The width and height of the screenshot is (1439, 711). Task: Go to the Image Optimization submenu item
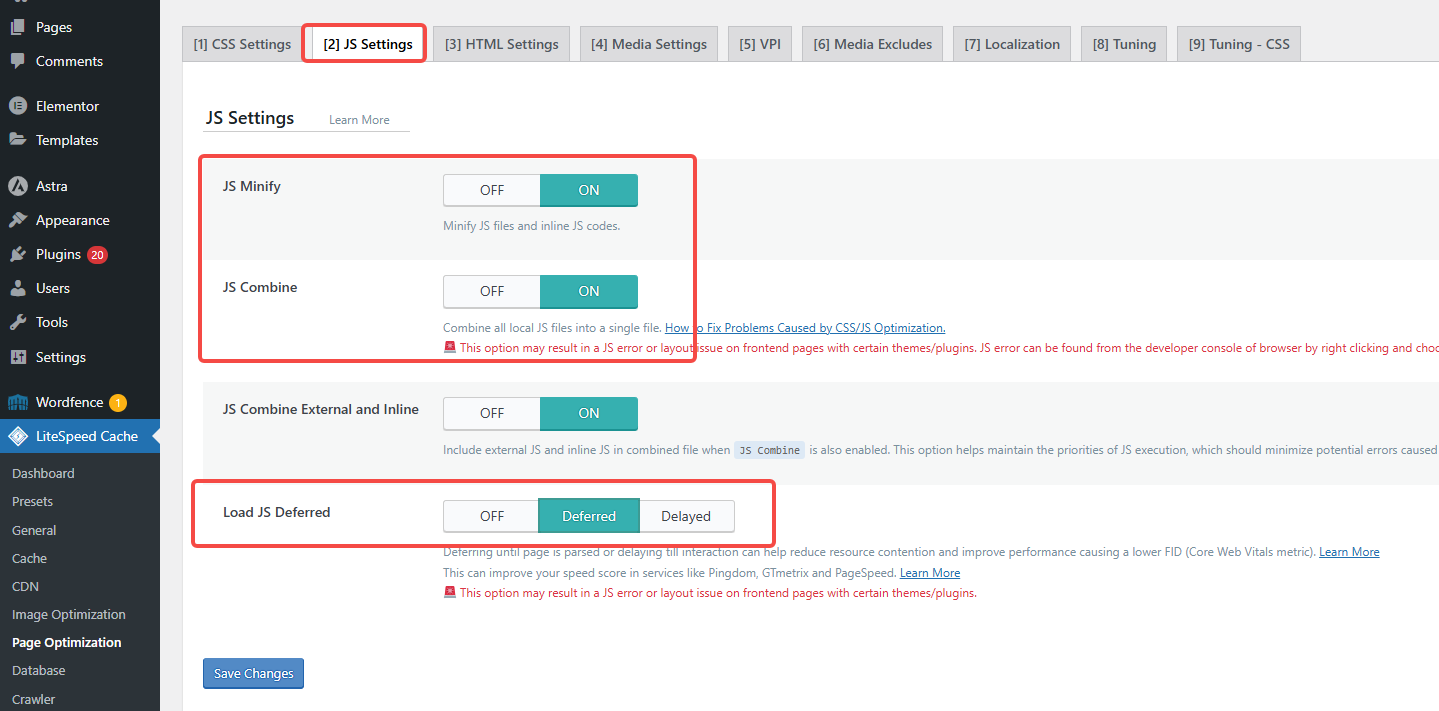pyautogui.click(x=68, y=614)
